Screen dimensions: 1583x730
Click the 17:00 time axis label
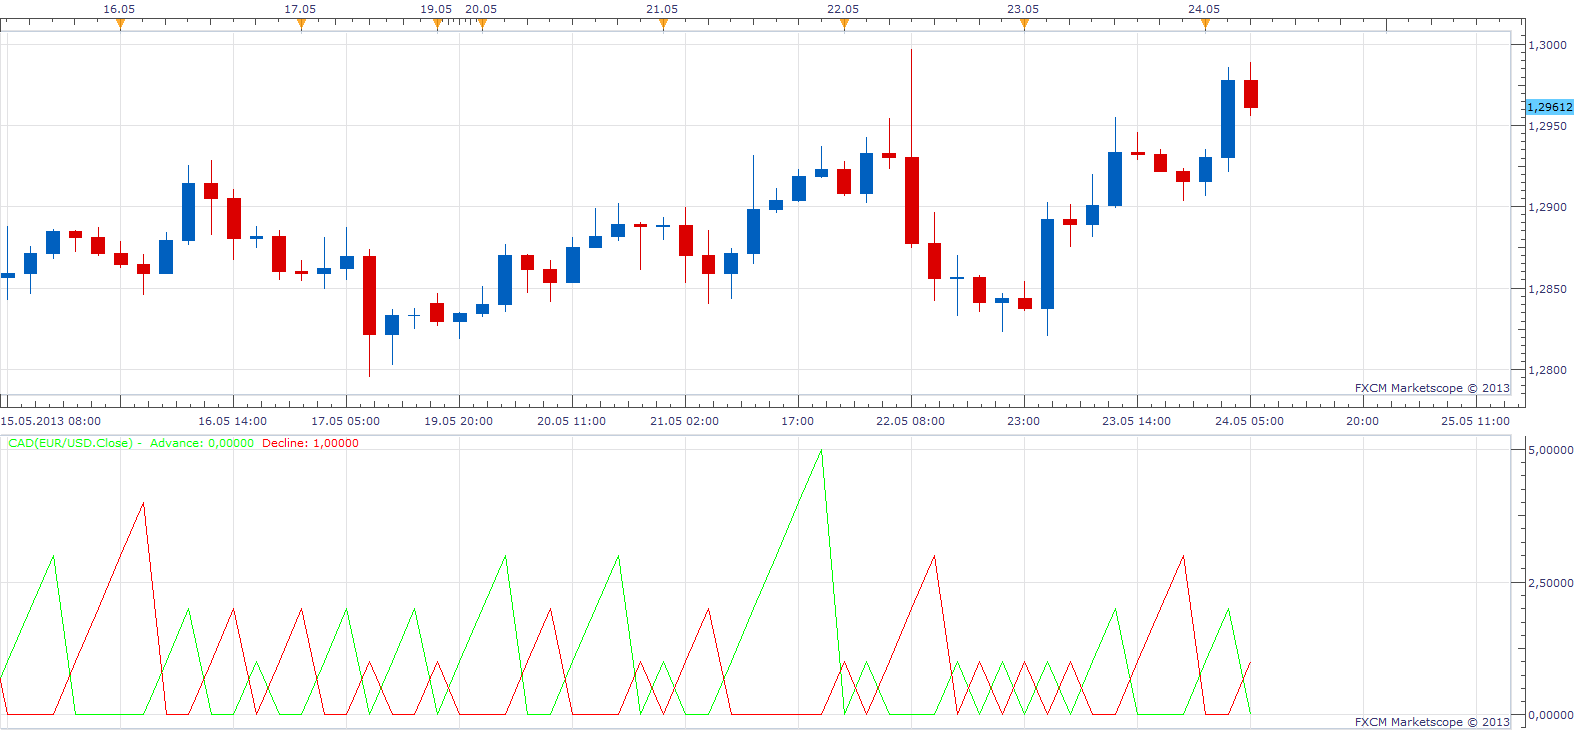coord(798,421)
